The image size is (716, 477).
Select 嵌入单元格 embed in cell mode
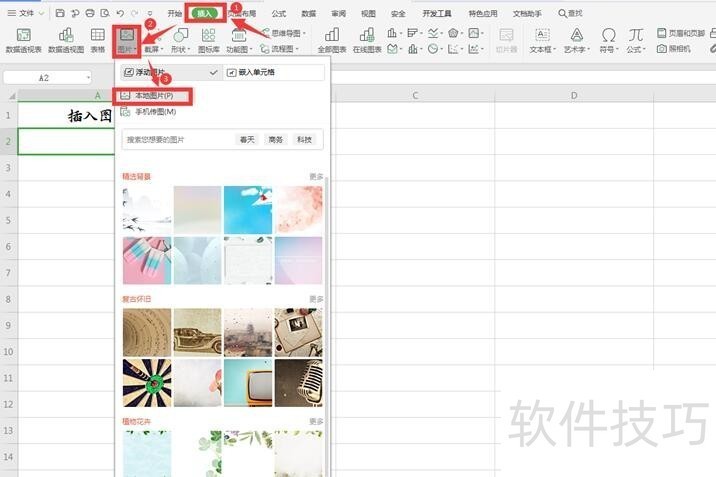click(274, 72)
